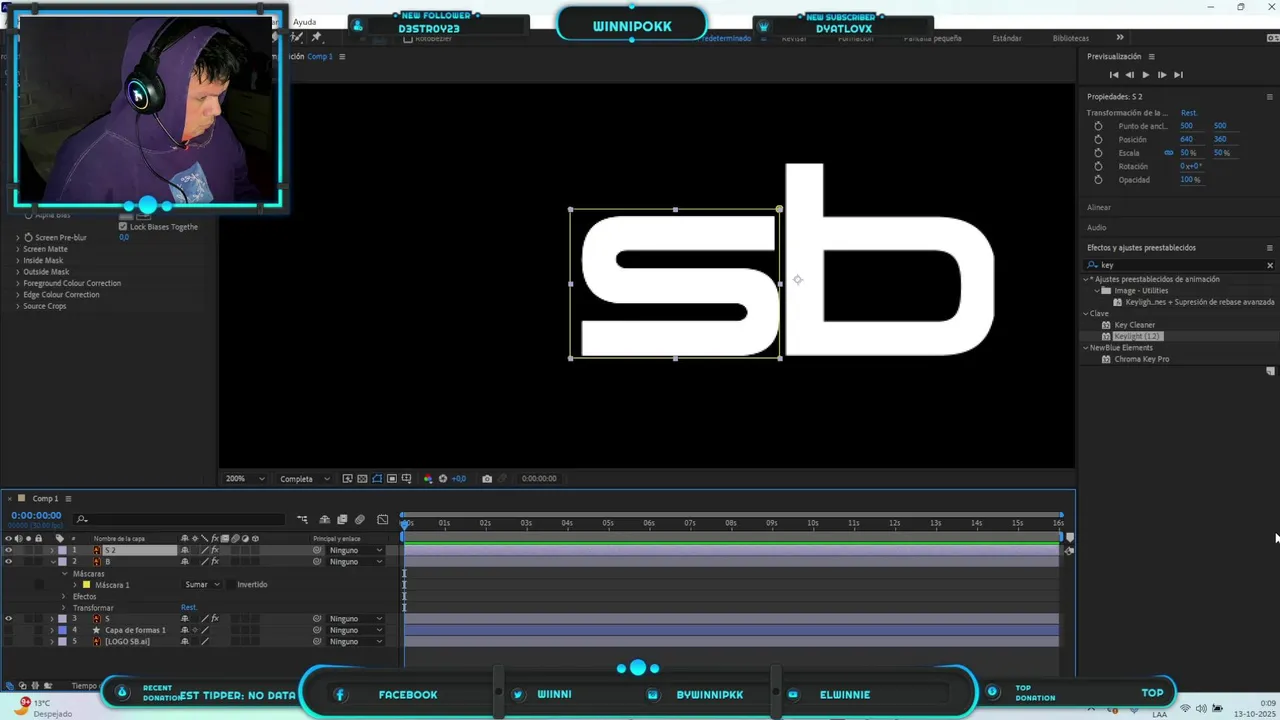Take a snapshot with camera icon
The height and width of the screenshot is (720, 1280).
(x=487, y=479)
